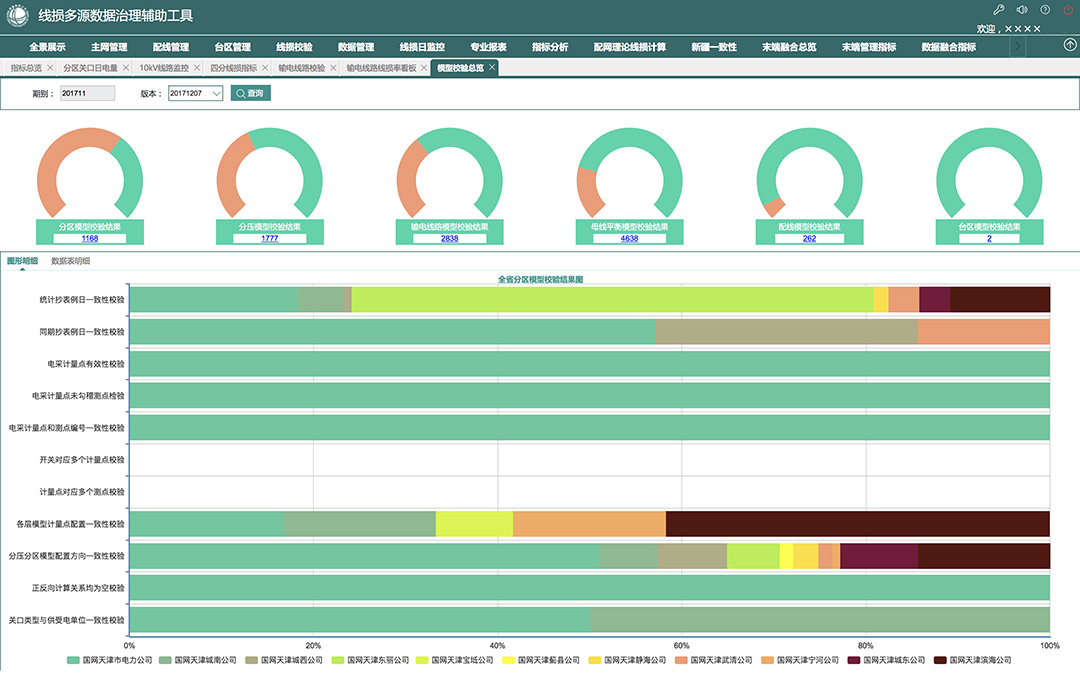The image size is (1080, 675).
Task: Open the 线损校验 menu
Action: pyautogui.click(x=294, y=47)
